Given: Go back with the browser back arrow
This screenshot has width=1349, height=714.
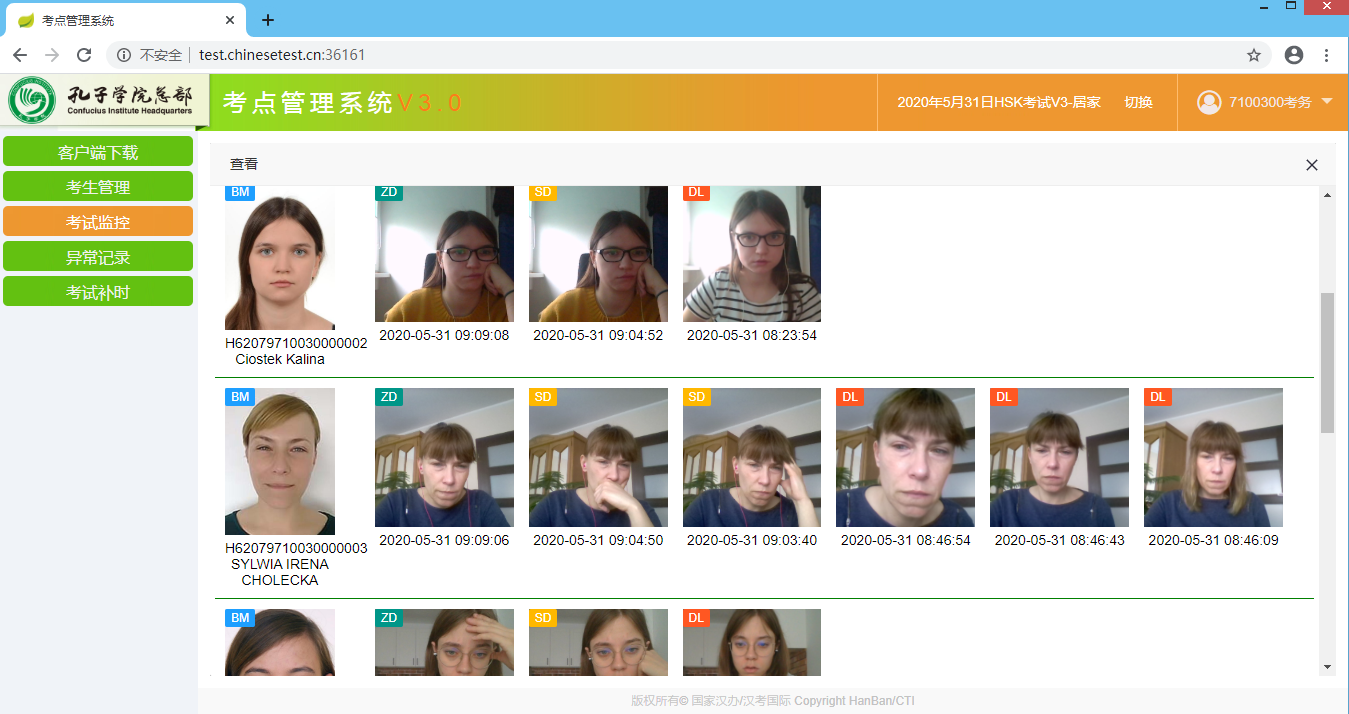Looking at the screenshot, I should 20,55.
